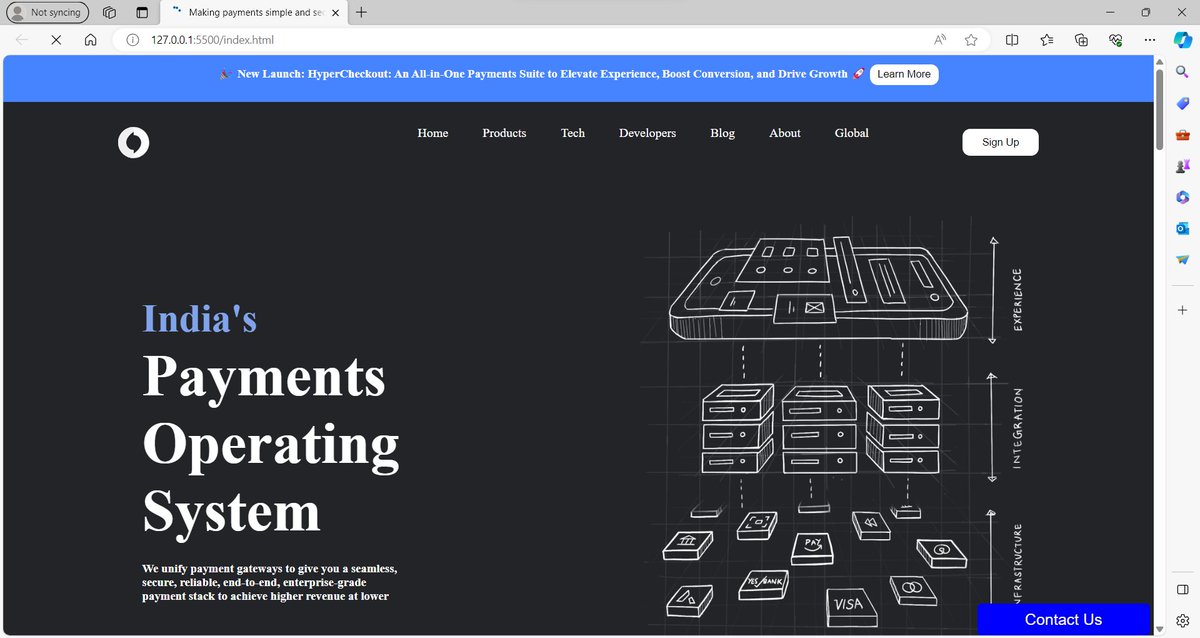The height and width of the screenshot is (638, 1200).
Task: Click the blue Contact Us button
Action: click(1063, 620)
